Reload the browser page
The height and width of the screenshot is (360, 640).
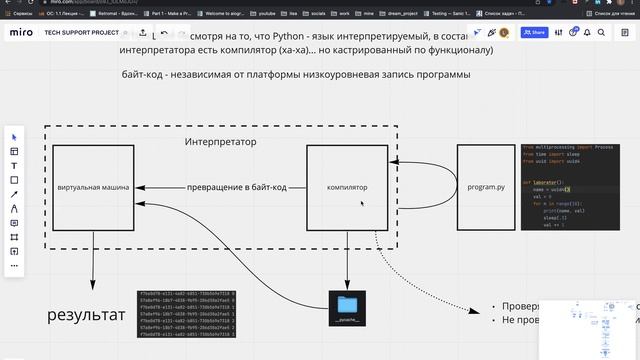click(31, 2)
